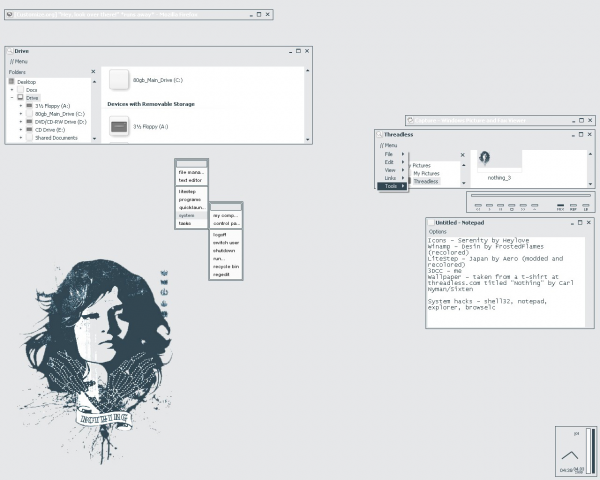Click inside the Notepad text area
The image size is (600, 480).
[x=506, y=282]
